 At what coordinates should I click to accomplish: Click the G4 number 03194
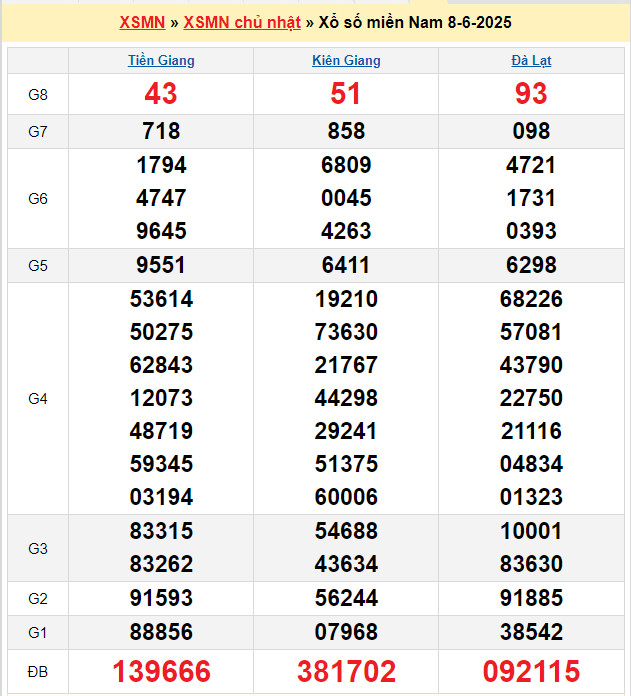coord(161,497)
